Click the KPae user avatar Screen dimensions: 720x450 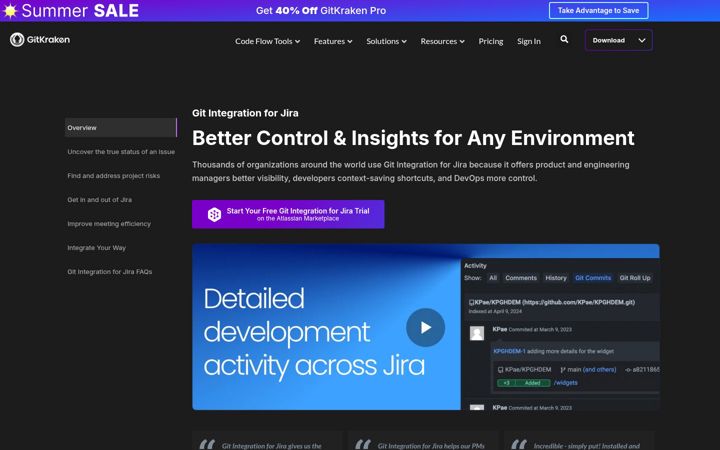click(x=477, y=333)
